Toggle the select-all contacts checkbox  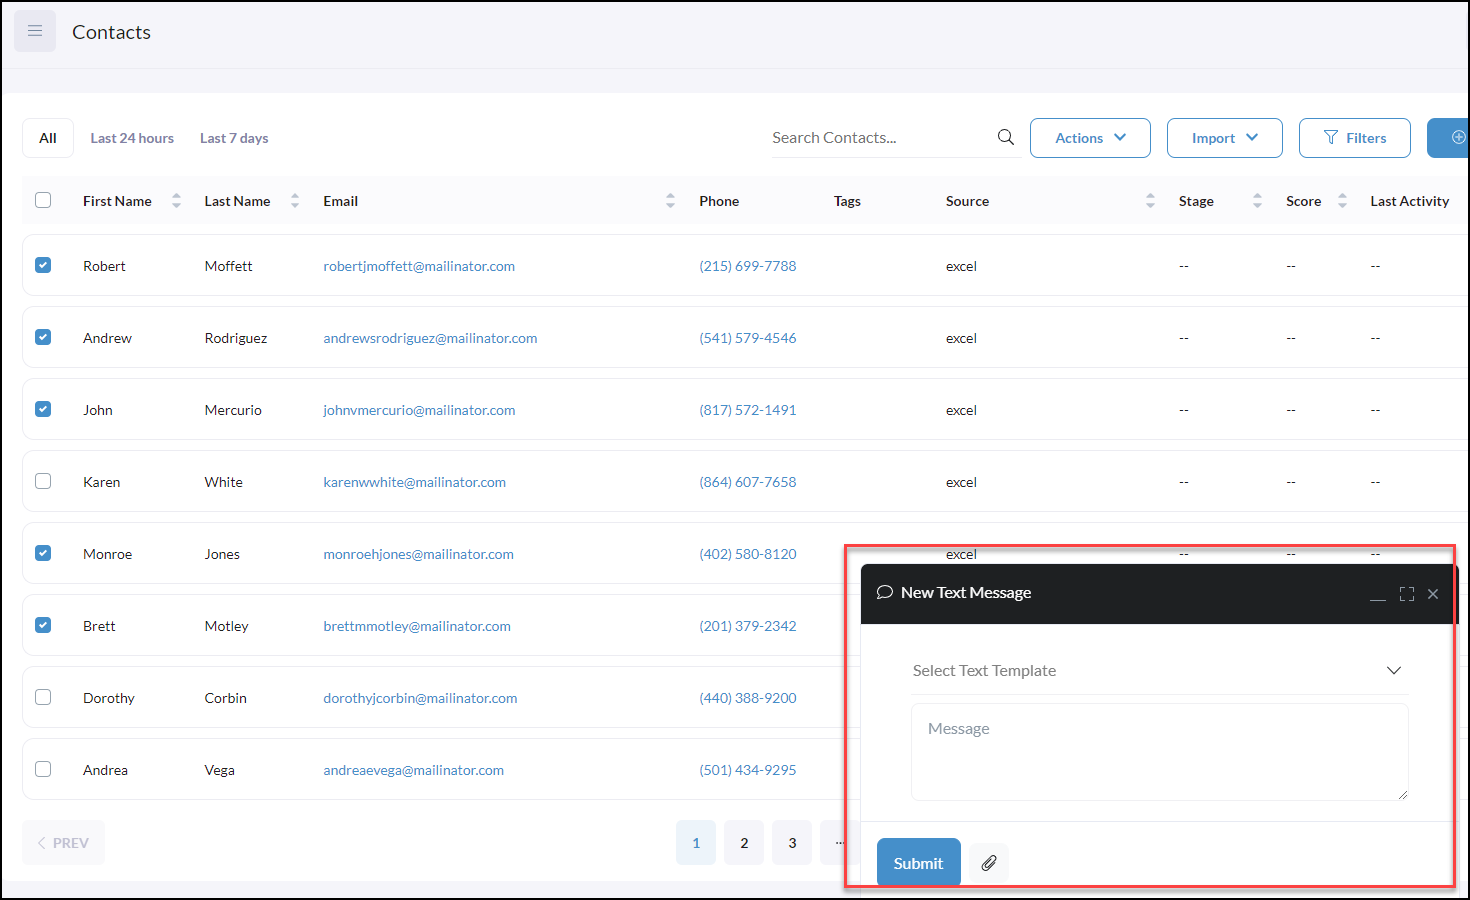[x=43, y=200]
